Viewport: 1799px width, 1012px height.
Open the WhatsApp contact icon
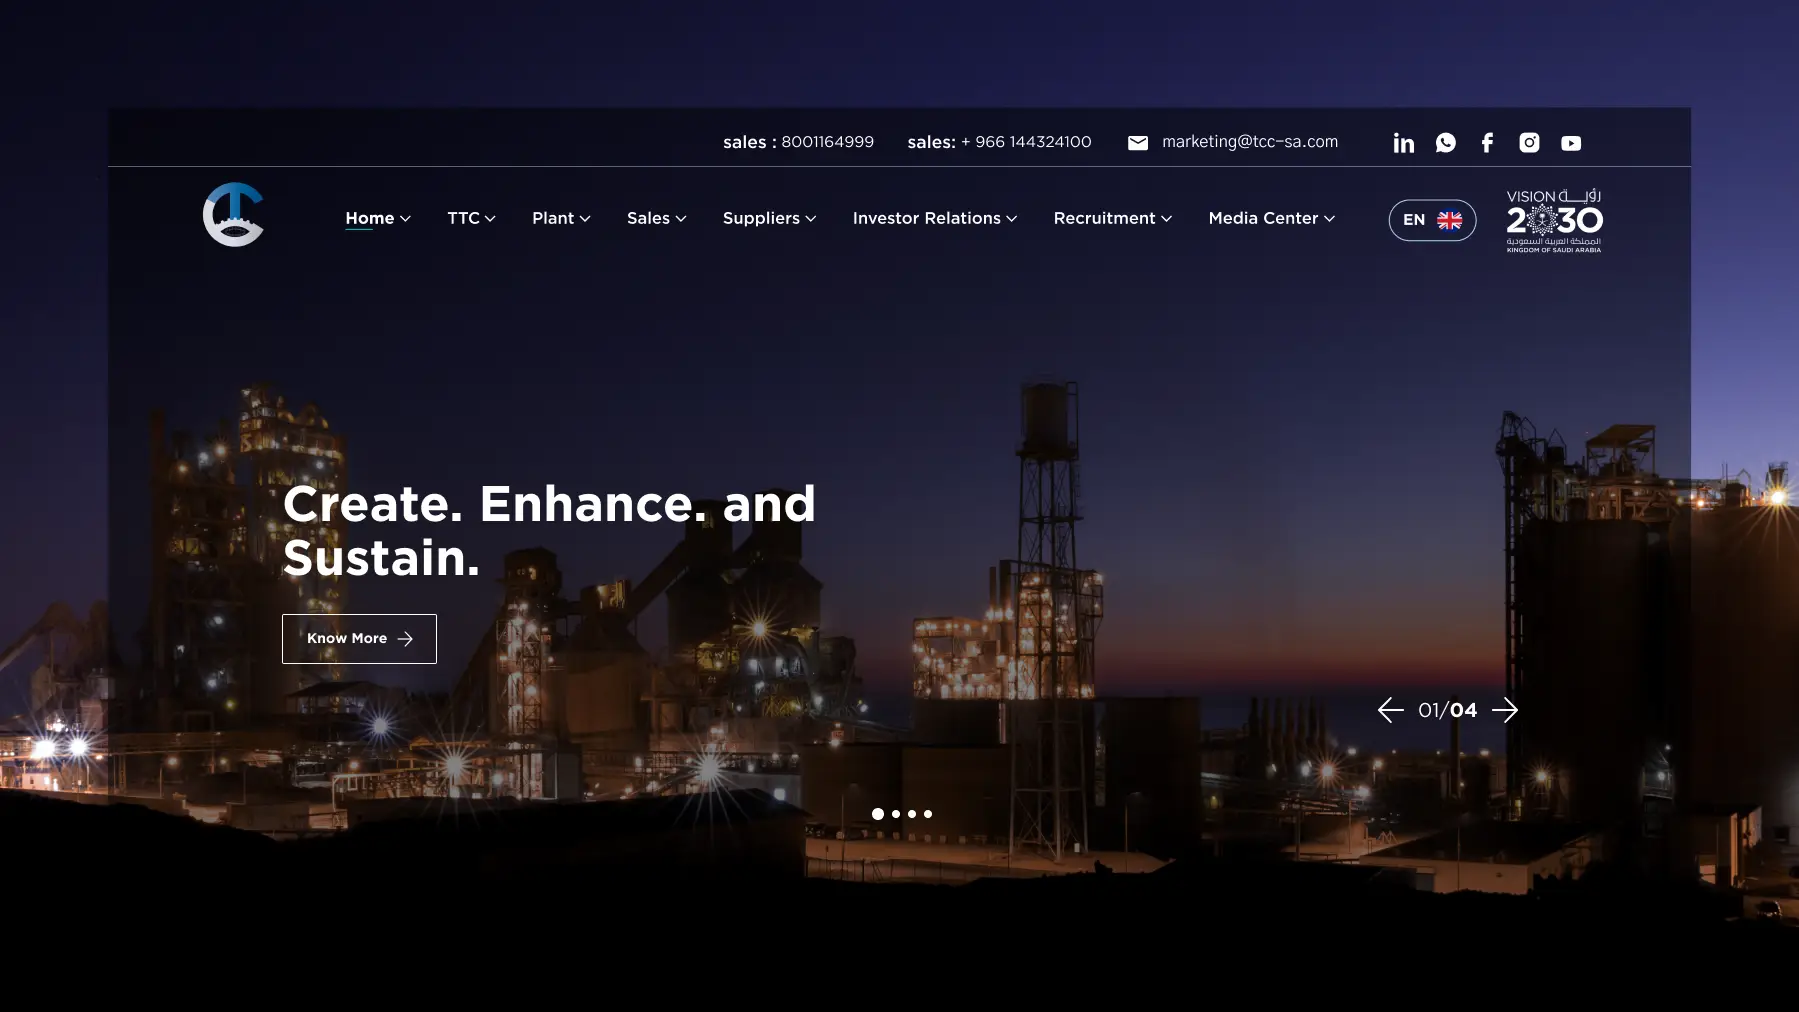coord(1445,142)
